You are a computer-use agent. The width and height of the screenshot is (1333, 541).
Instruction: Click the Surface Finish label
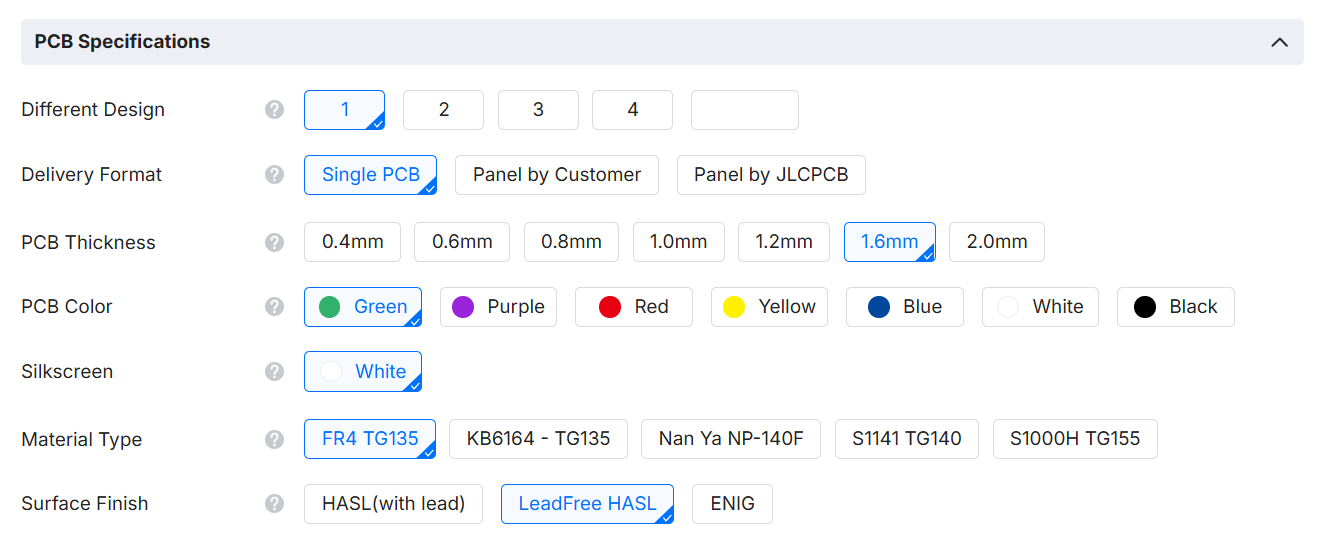click(x=84, y=504)
